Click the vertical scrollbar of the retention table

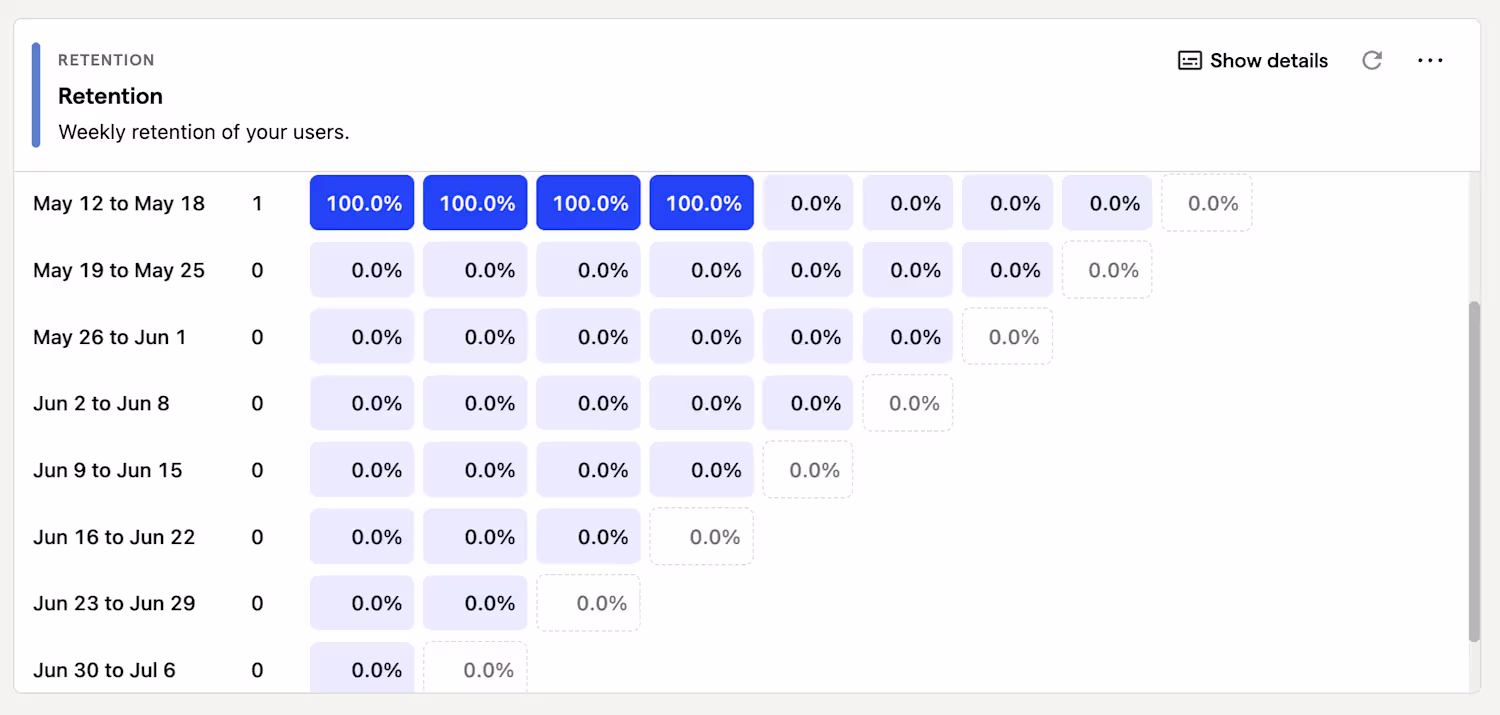point(1473,470)
